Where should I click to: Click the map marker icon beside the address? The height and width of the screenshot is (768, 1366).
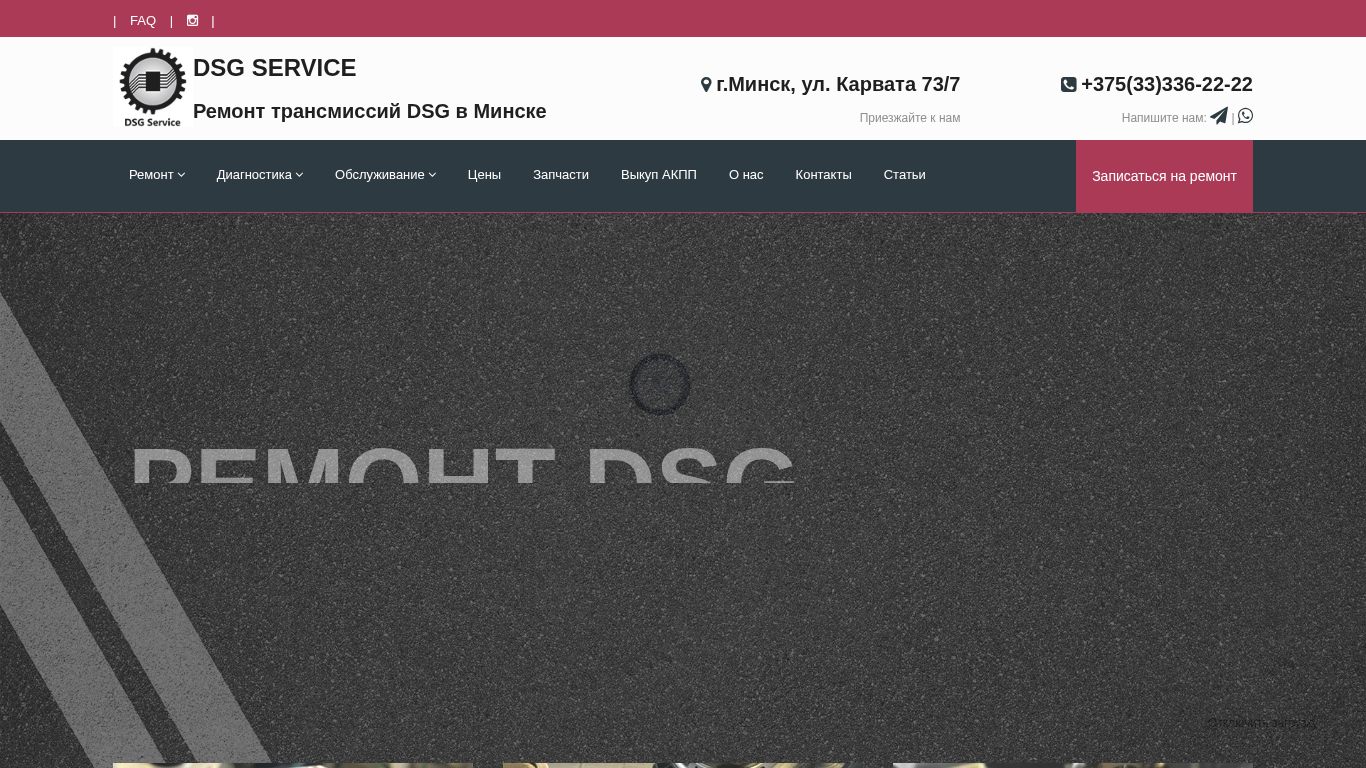[x=706, y=85]
